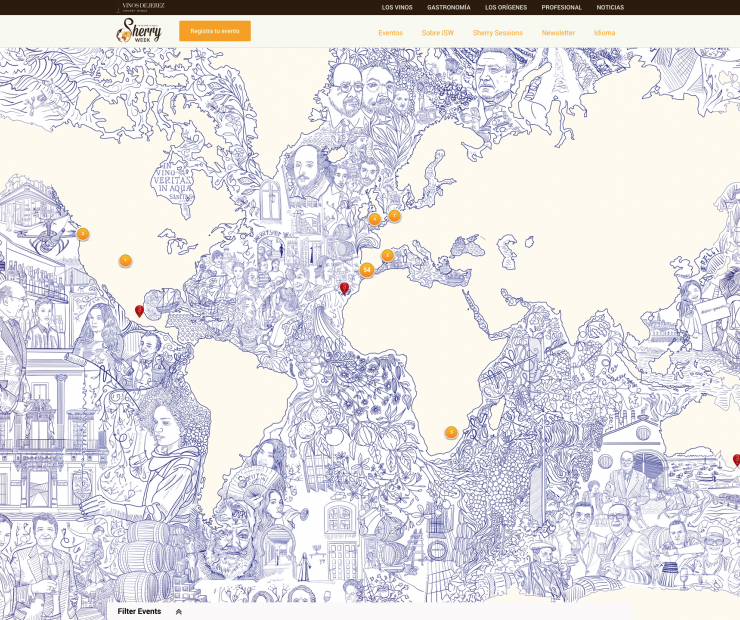
Task: Click the Registra tu evento button
Action: point(215,31)
